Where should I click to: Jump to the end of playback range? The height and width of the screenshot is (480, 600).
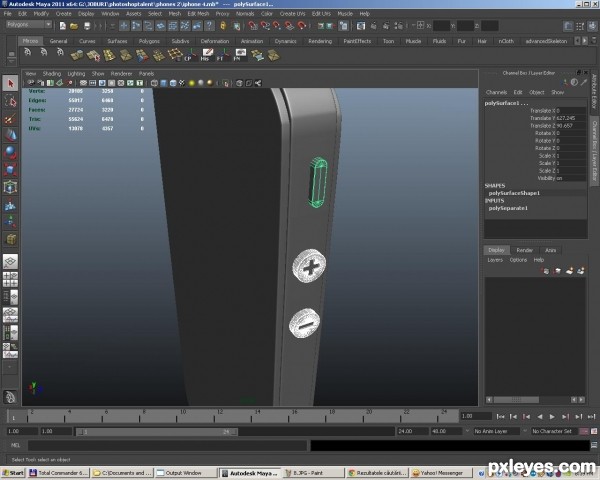(591, 416)
